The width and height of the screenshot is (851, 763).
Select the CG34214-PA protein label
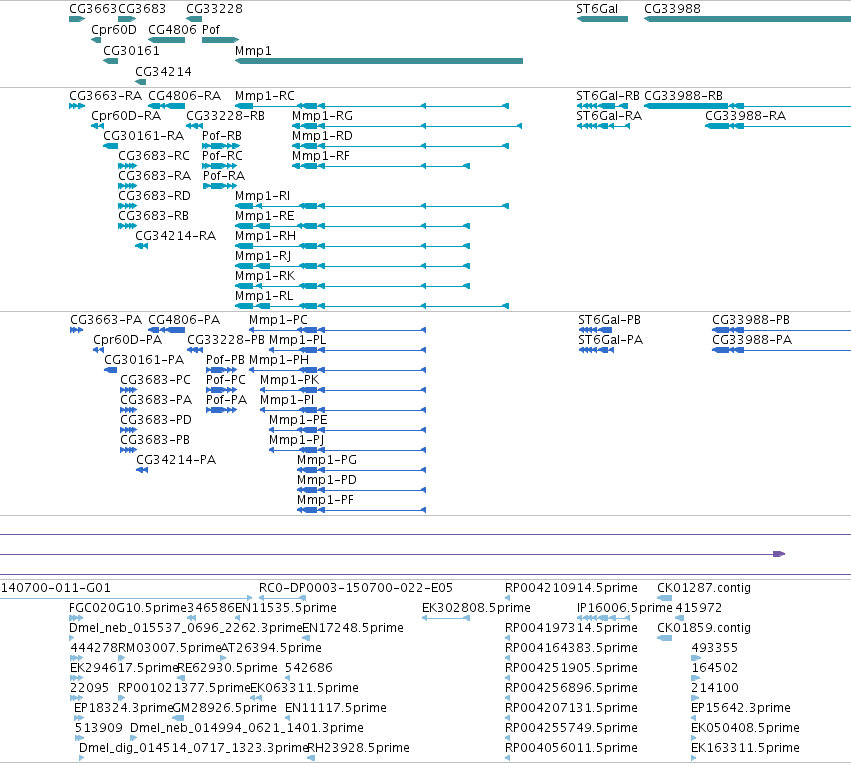(176, 461)
